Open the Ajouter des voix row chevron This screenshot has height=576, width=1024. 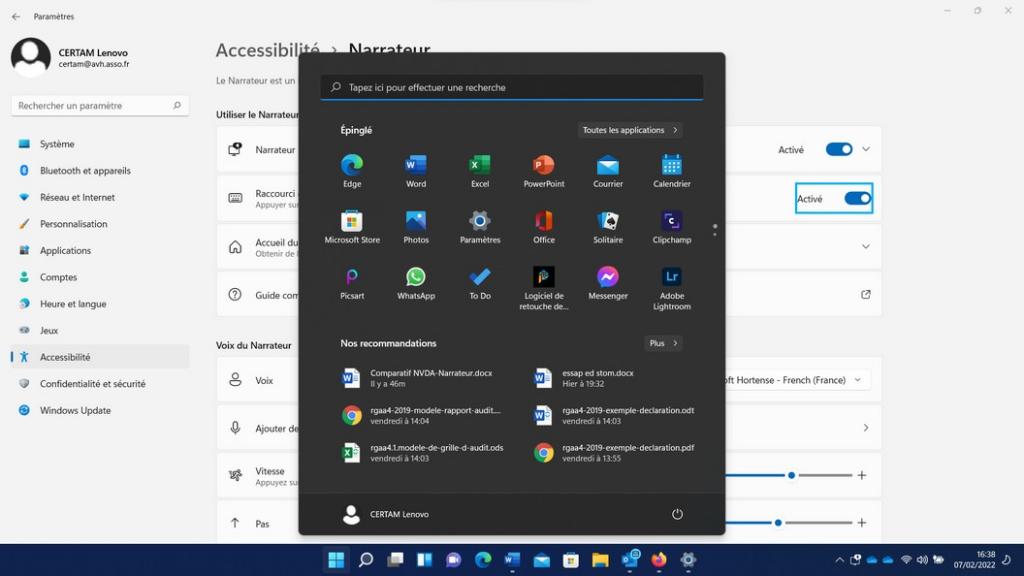(x=866, y=428)
